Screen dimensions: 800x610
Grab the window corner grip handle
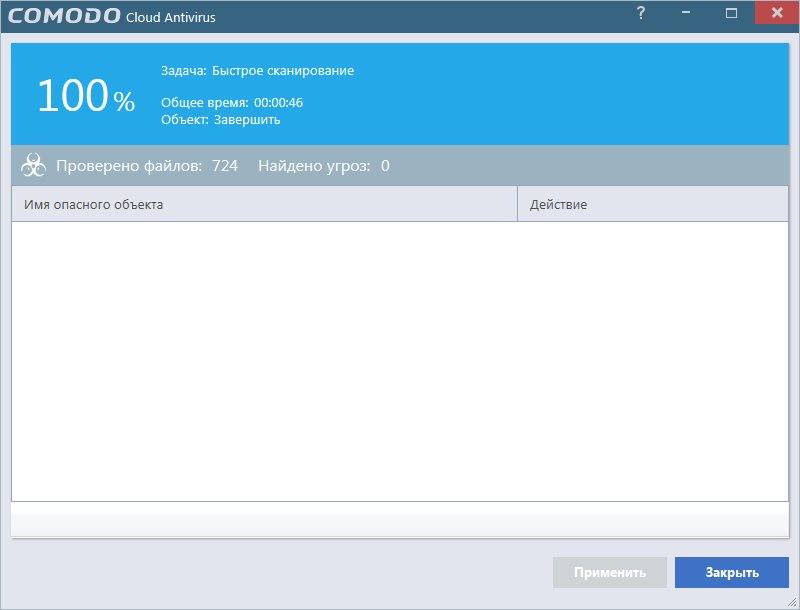[x=791, y=602]
